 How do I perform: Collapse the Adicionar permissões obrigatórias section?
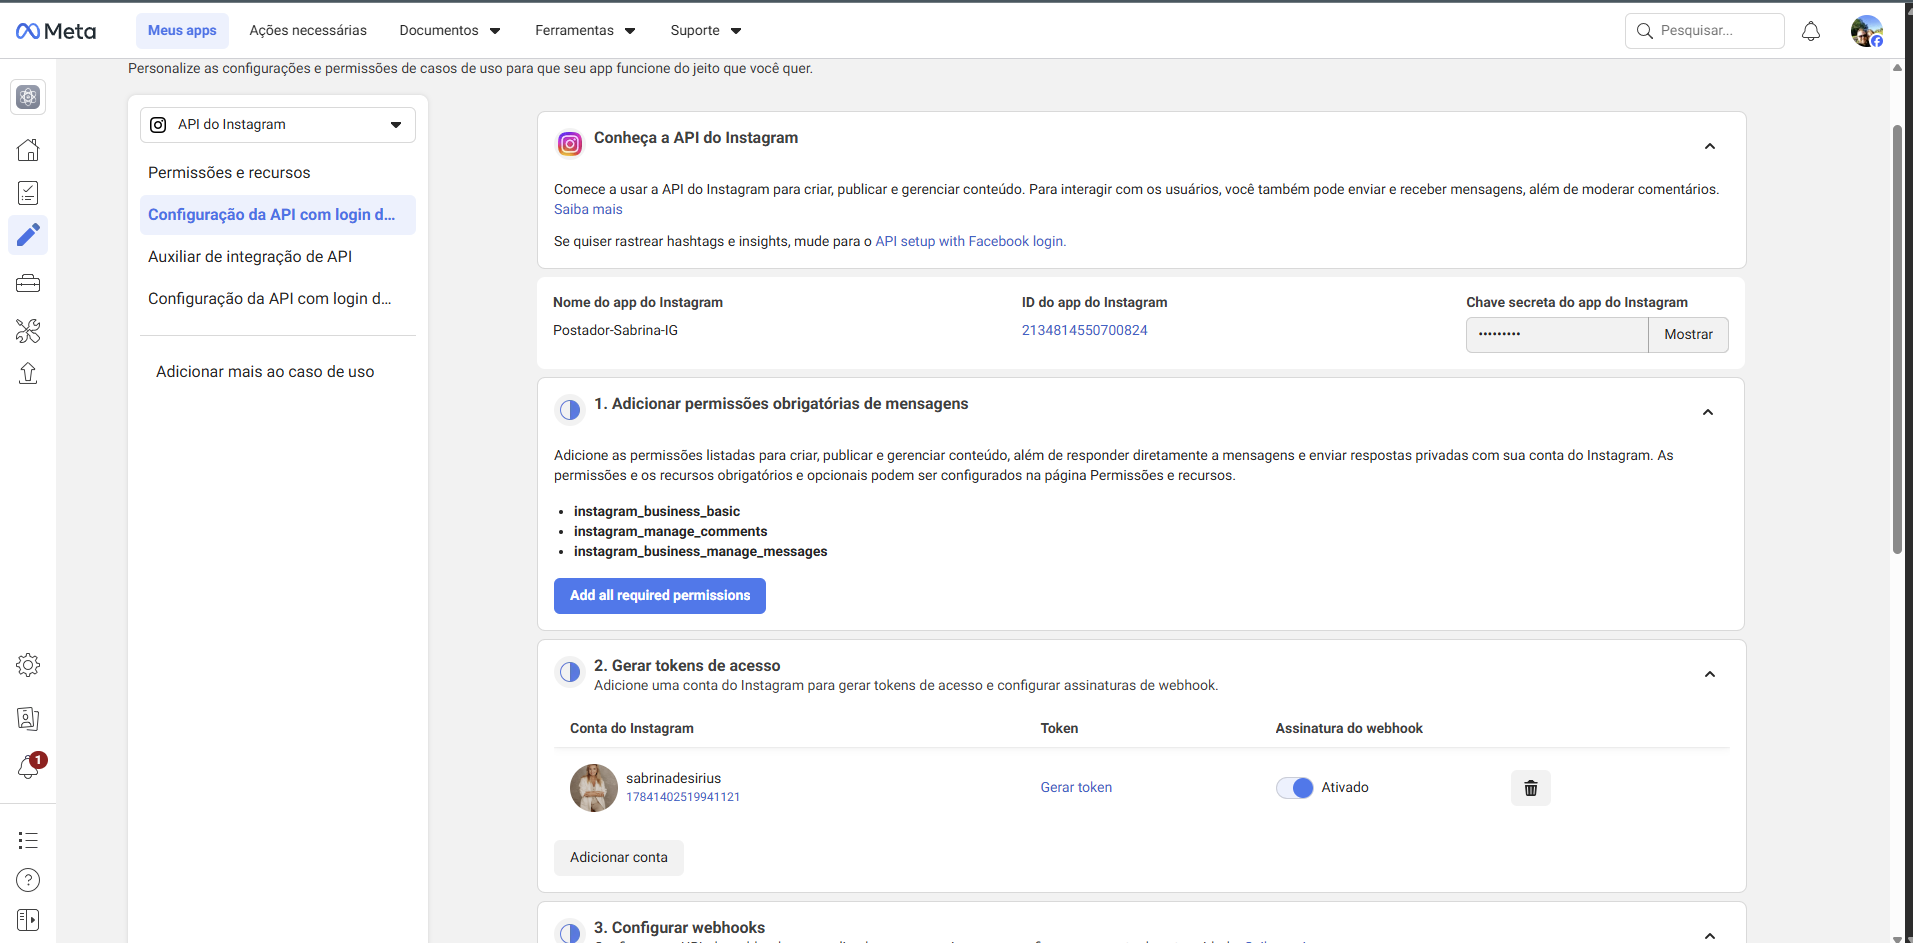1708,413
